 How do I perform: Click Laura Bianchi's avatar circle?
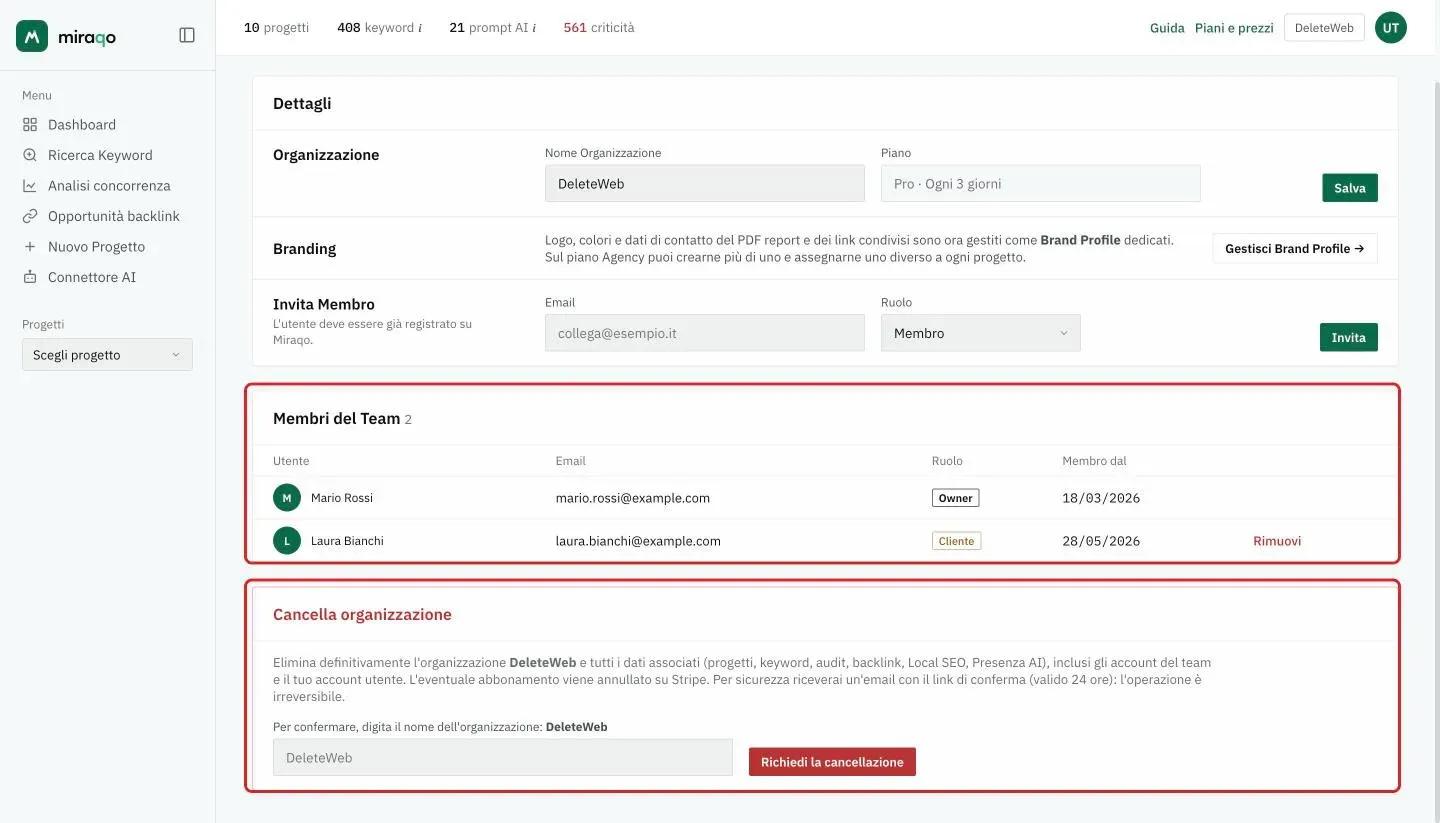[x=287, y=541]
